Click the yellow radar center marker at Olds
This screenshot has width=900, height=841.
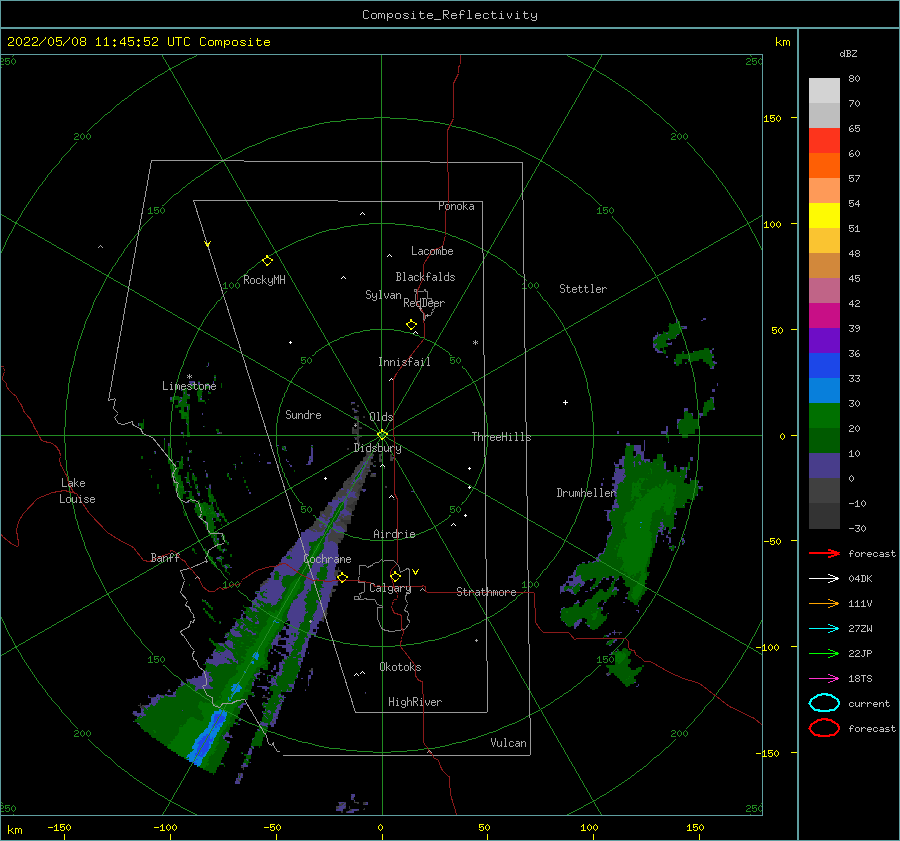382,435
